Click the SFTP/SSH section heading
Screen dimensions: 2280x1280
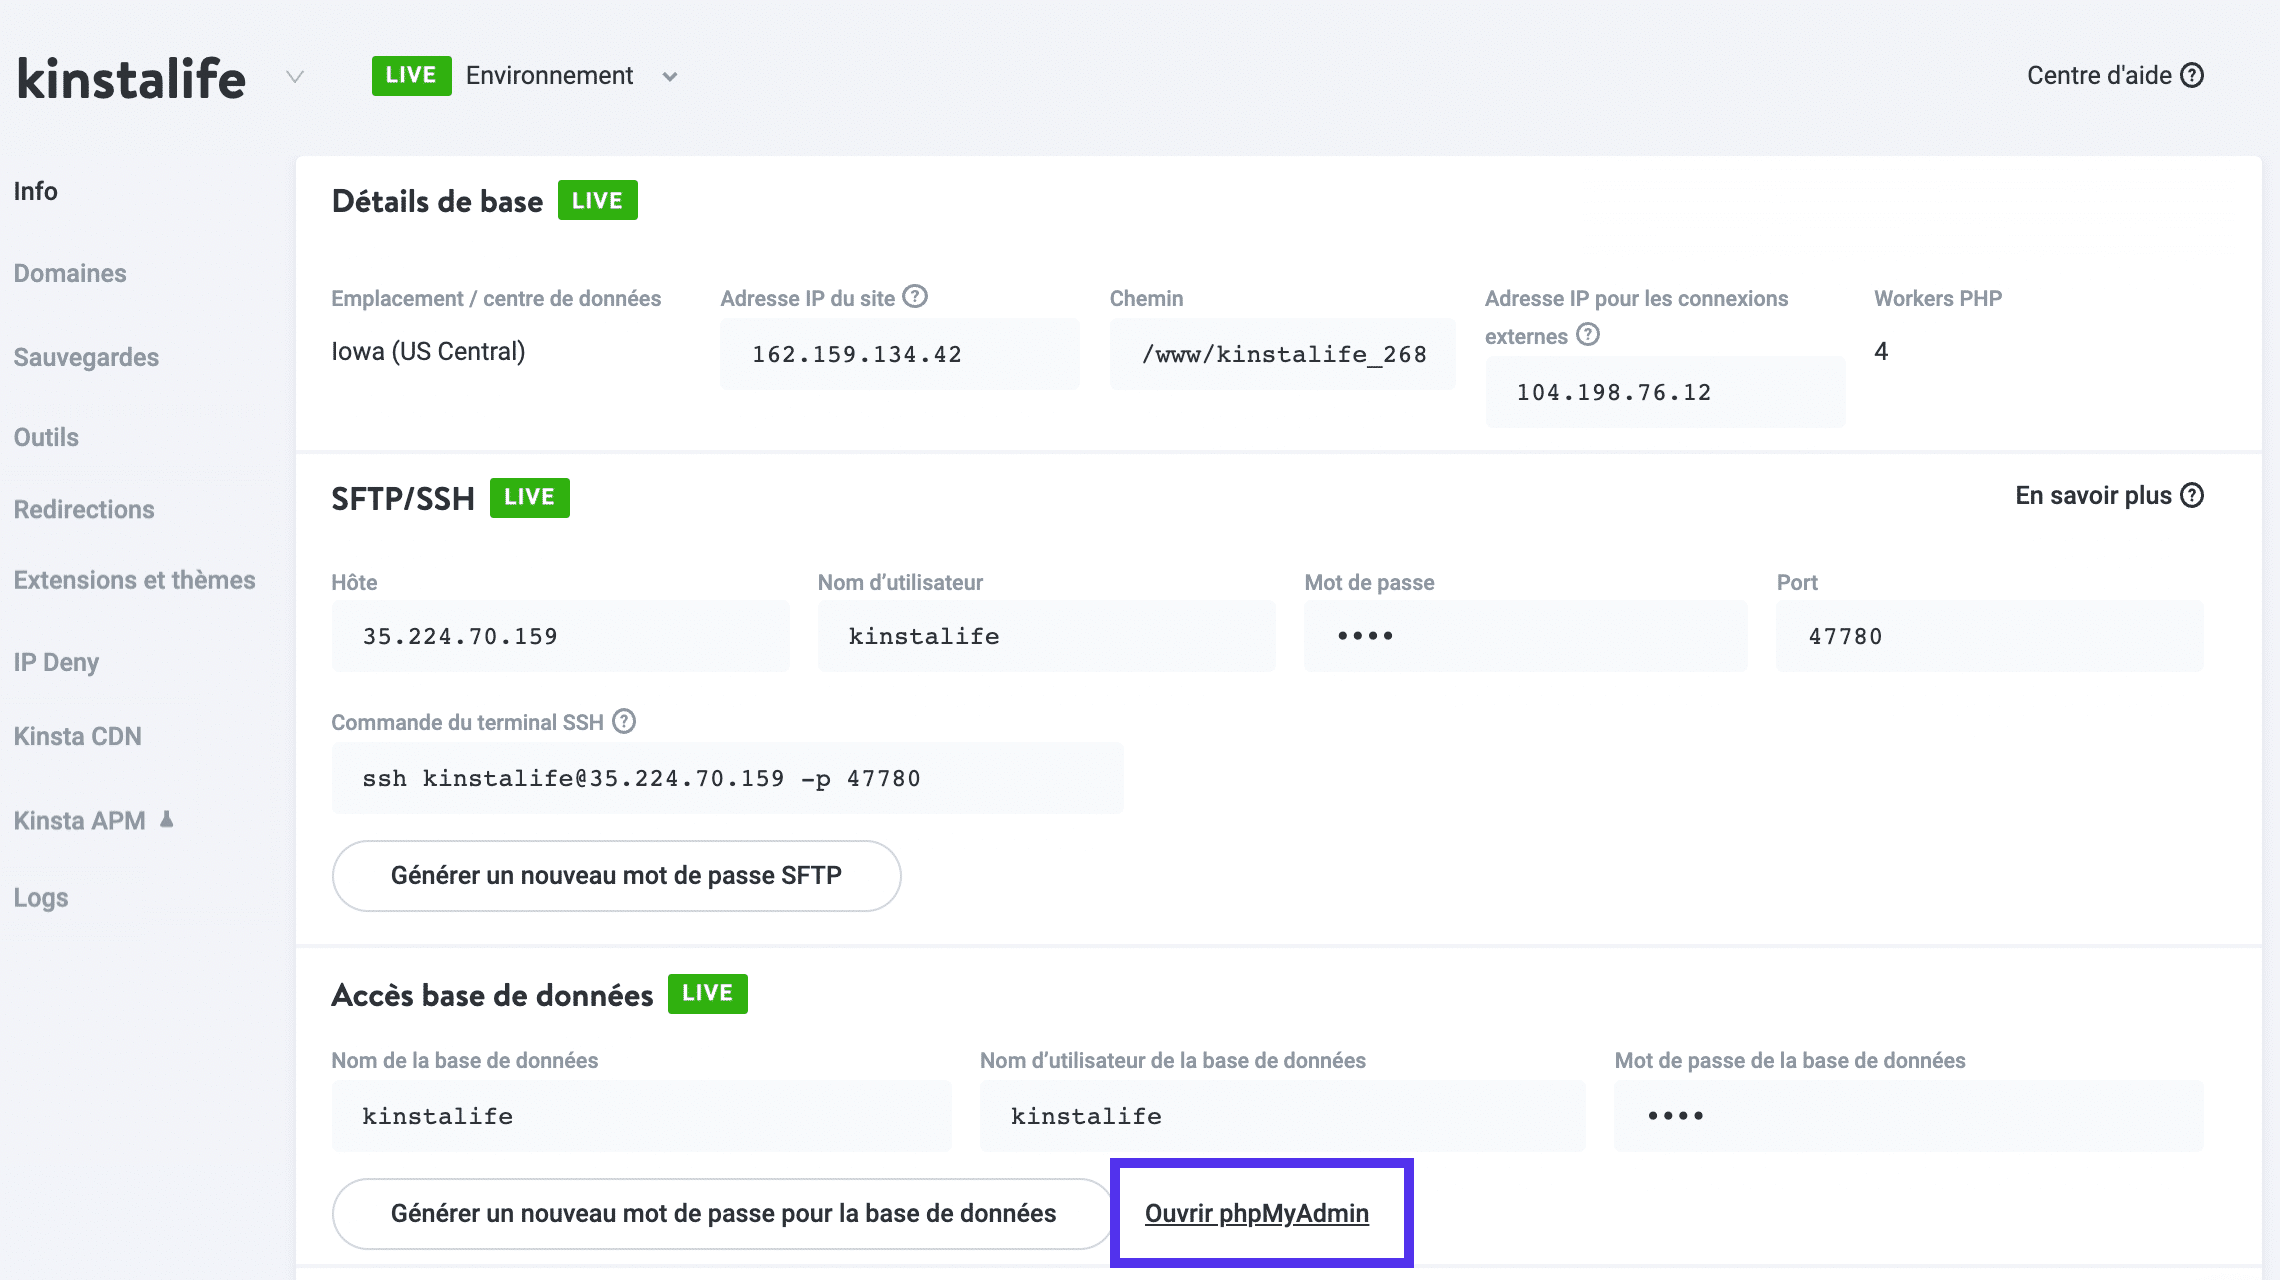(403, 498)
